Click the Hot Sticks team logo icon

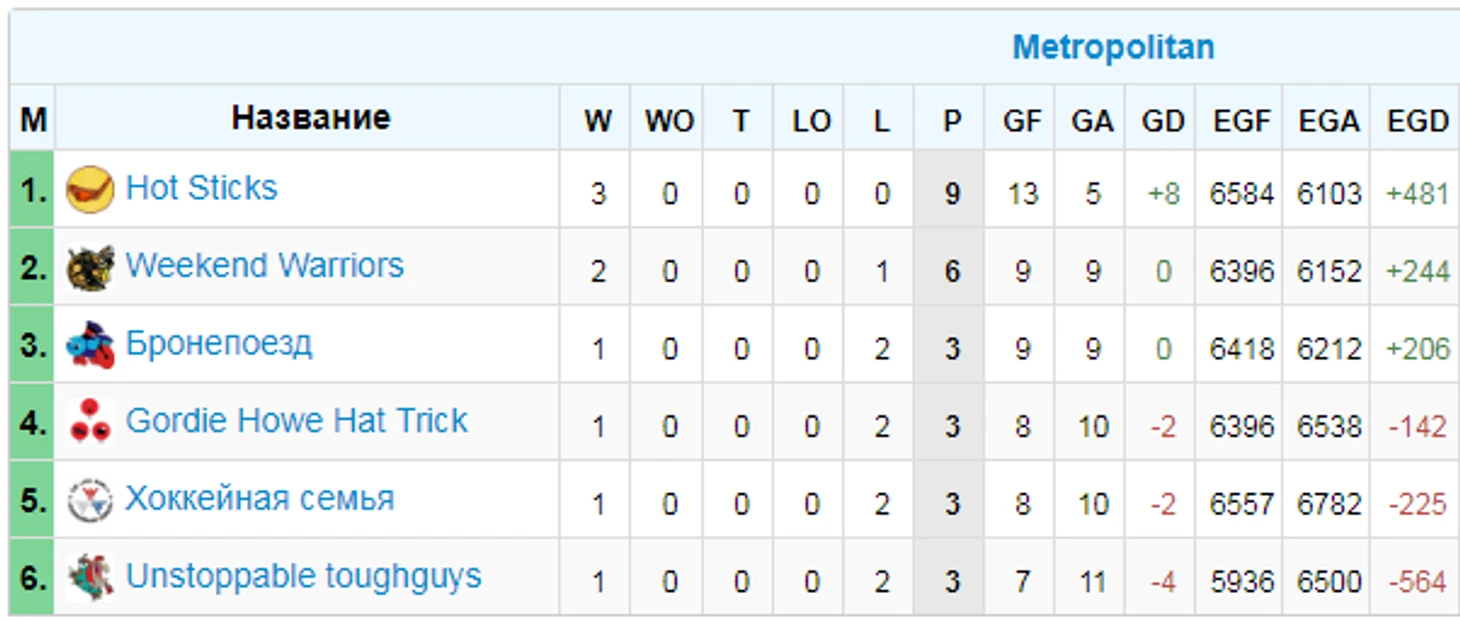(x=90, y=189)
